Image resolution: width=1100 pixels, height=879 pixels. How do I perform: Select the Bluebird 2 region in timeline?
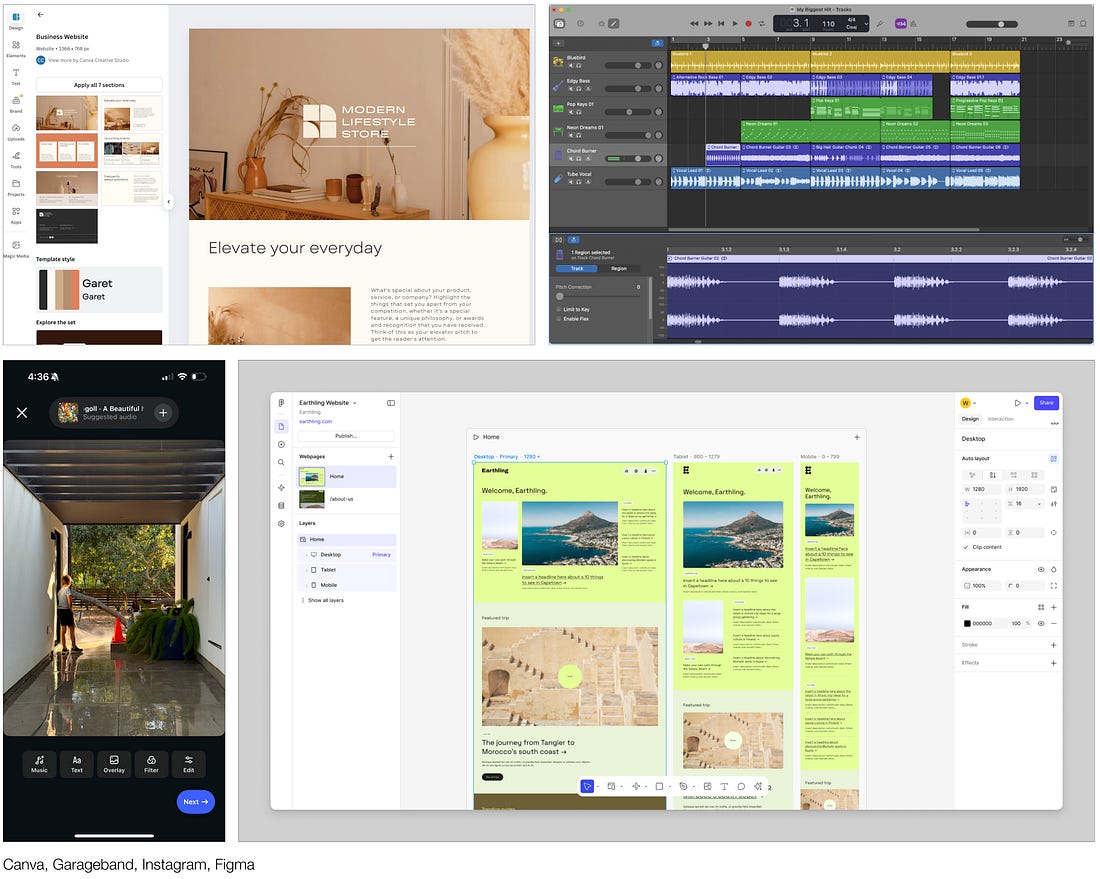880,61
